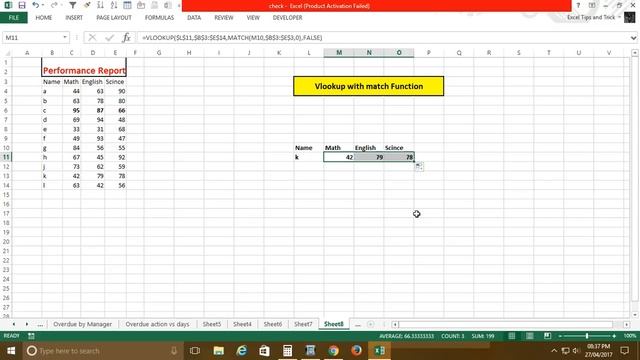640x360 pixels.
Task: Open the FORMULAS ribbon tab
Action: (x=159, y=18)
